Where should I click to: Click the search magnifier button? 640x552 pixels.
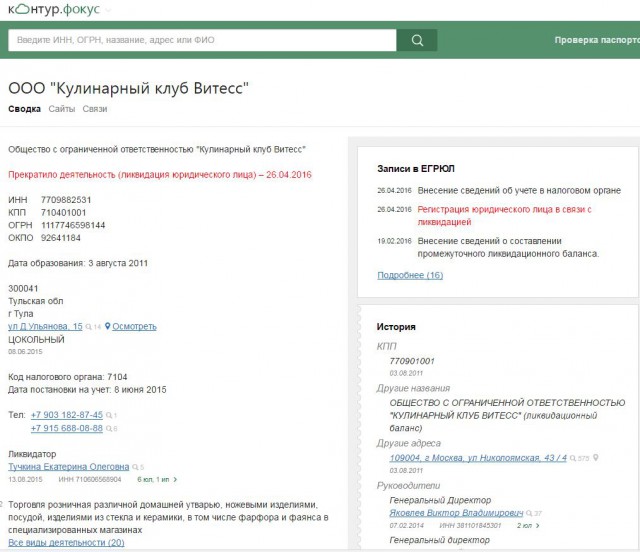point(417,40)
